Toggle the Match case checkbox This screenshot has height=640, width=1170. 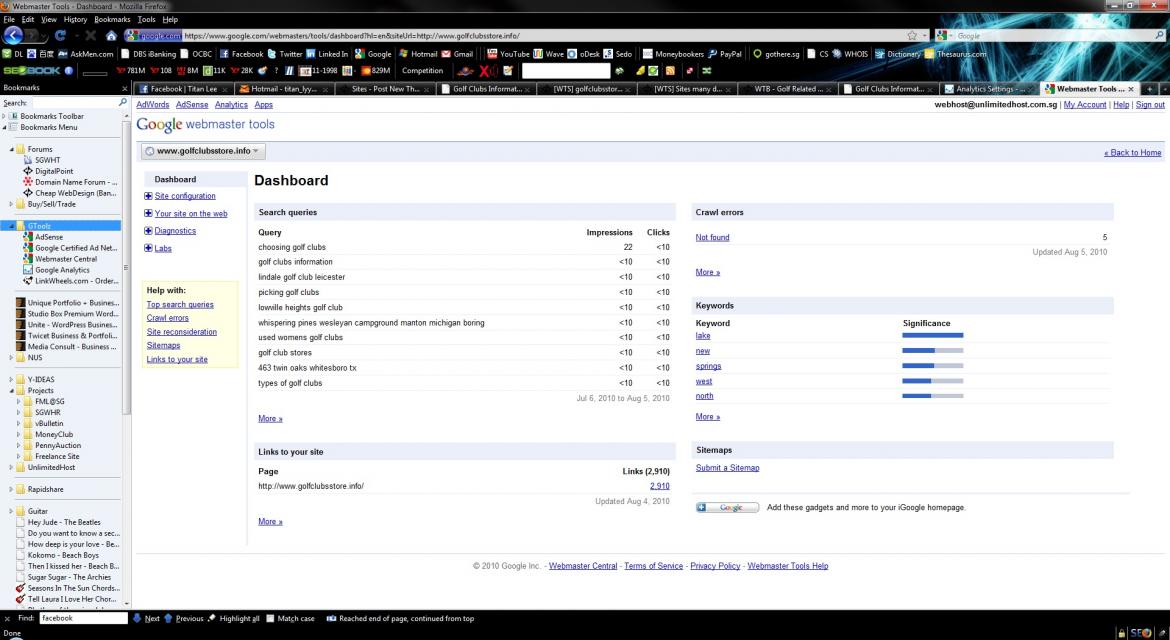coord(271,619)
